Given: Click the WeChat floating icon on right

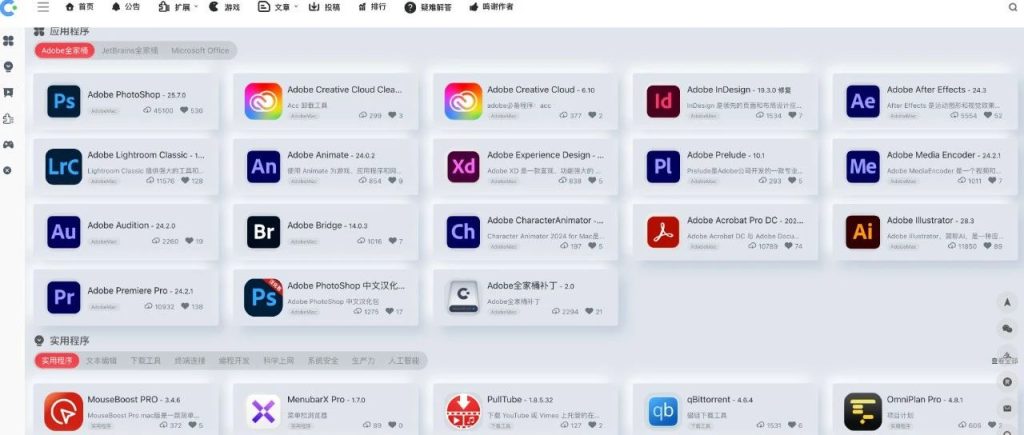Looking at the screenshot, I should 1007,328.
